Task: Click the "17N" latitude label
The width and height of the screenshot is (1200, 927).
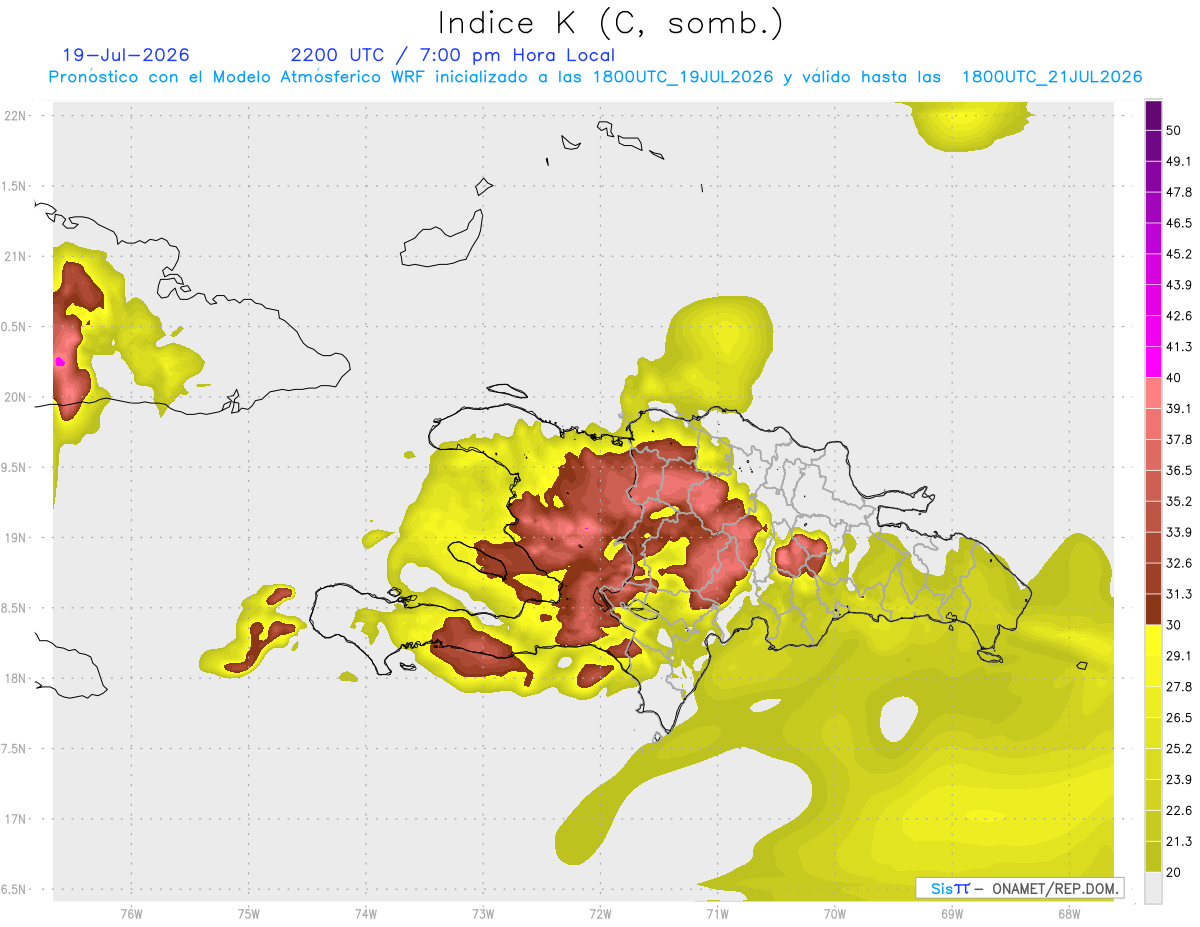Action: point(16,819)
